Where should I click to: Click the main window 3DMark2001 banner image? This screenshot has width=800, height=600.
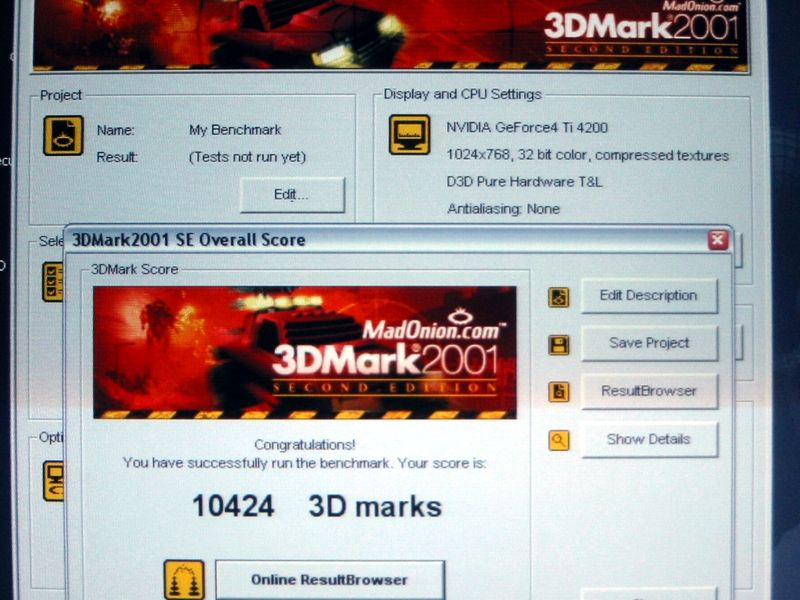tap(390, 35)
